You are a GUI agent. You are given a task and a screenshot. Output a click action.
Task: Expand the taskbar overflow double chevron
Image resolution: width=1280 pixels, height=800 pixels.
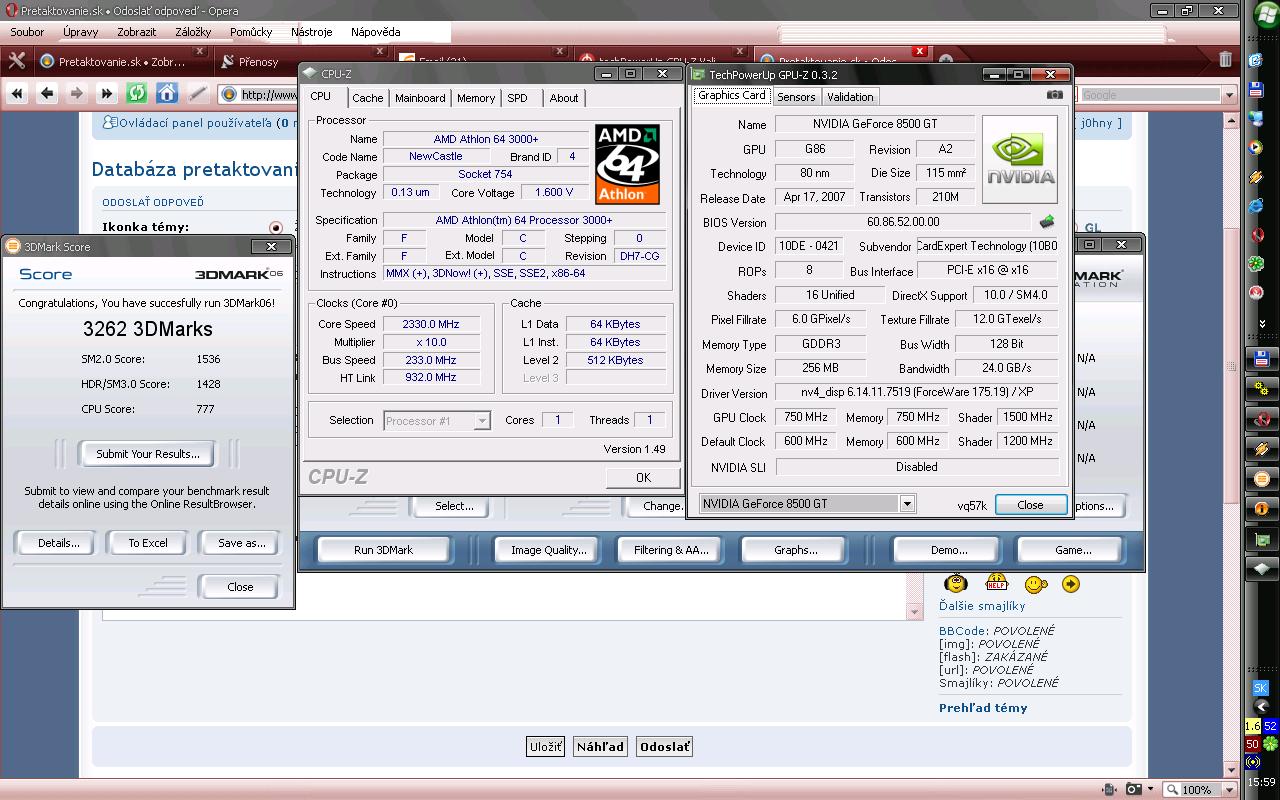tap(1262, 323)
